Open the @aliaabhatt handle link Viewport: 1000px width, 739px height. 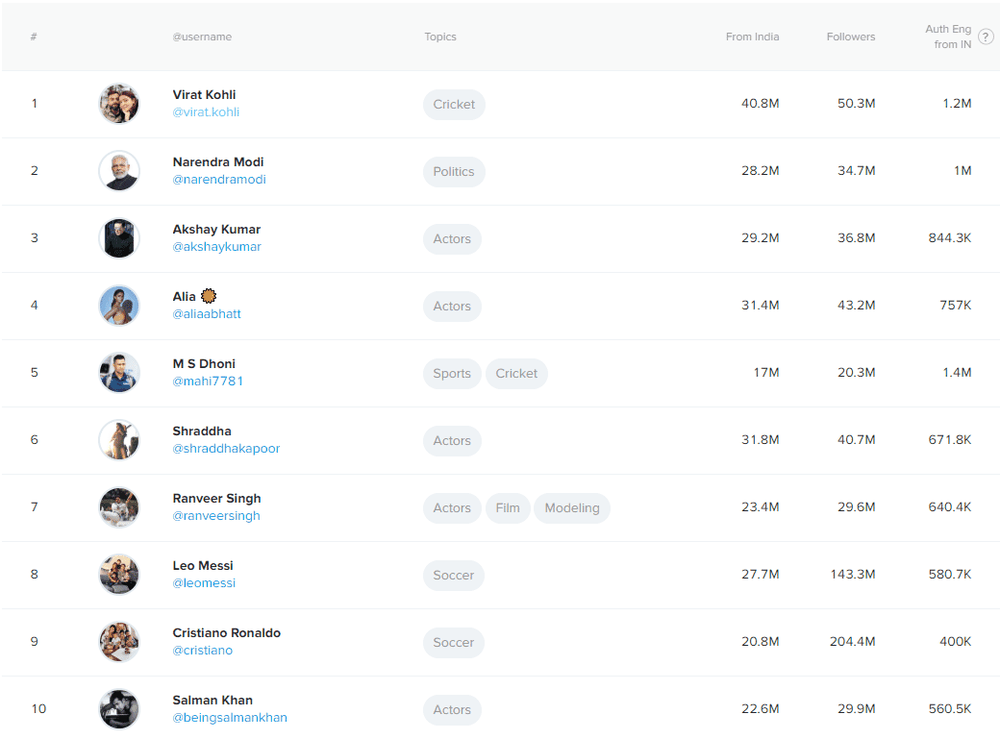(207, 314)
